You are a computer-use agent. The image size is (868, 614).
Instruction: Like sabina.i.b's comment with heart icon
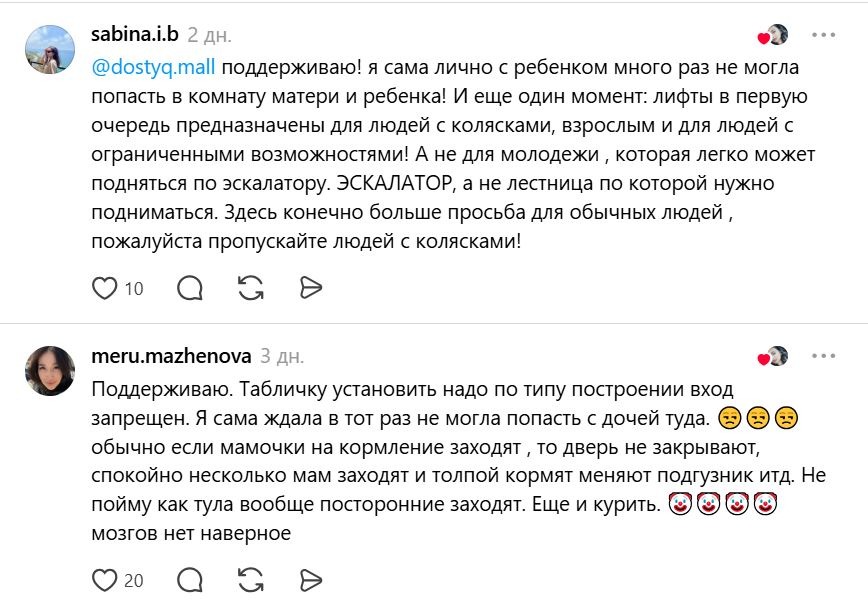click(104, 288)
